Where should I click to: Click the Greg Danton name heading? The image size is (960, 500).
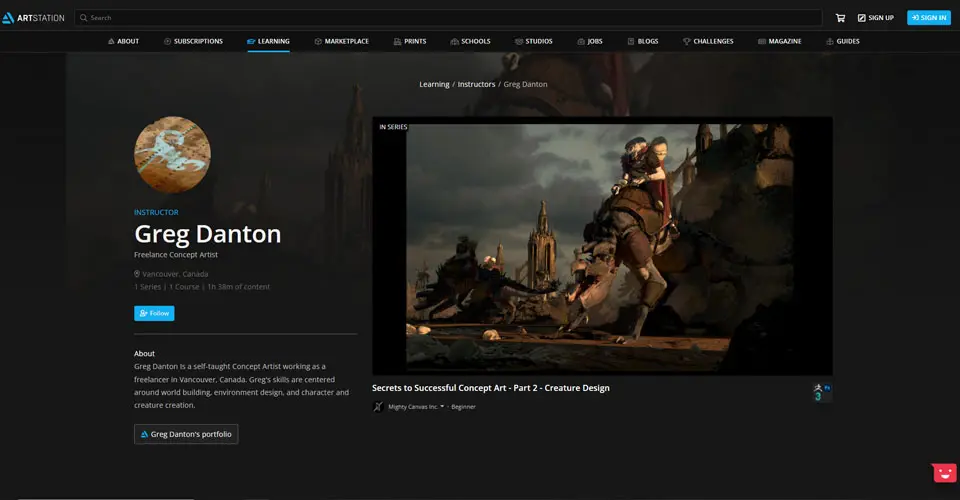click(208, 234)
